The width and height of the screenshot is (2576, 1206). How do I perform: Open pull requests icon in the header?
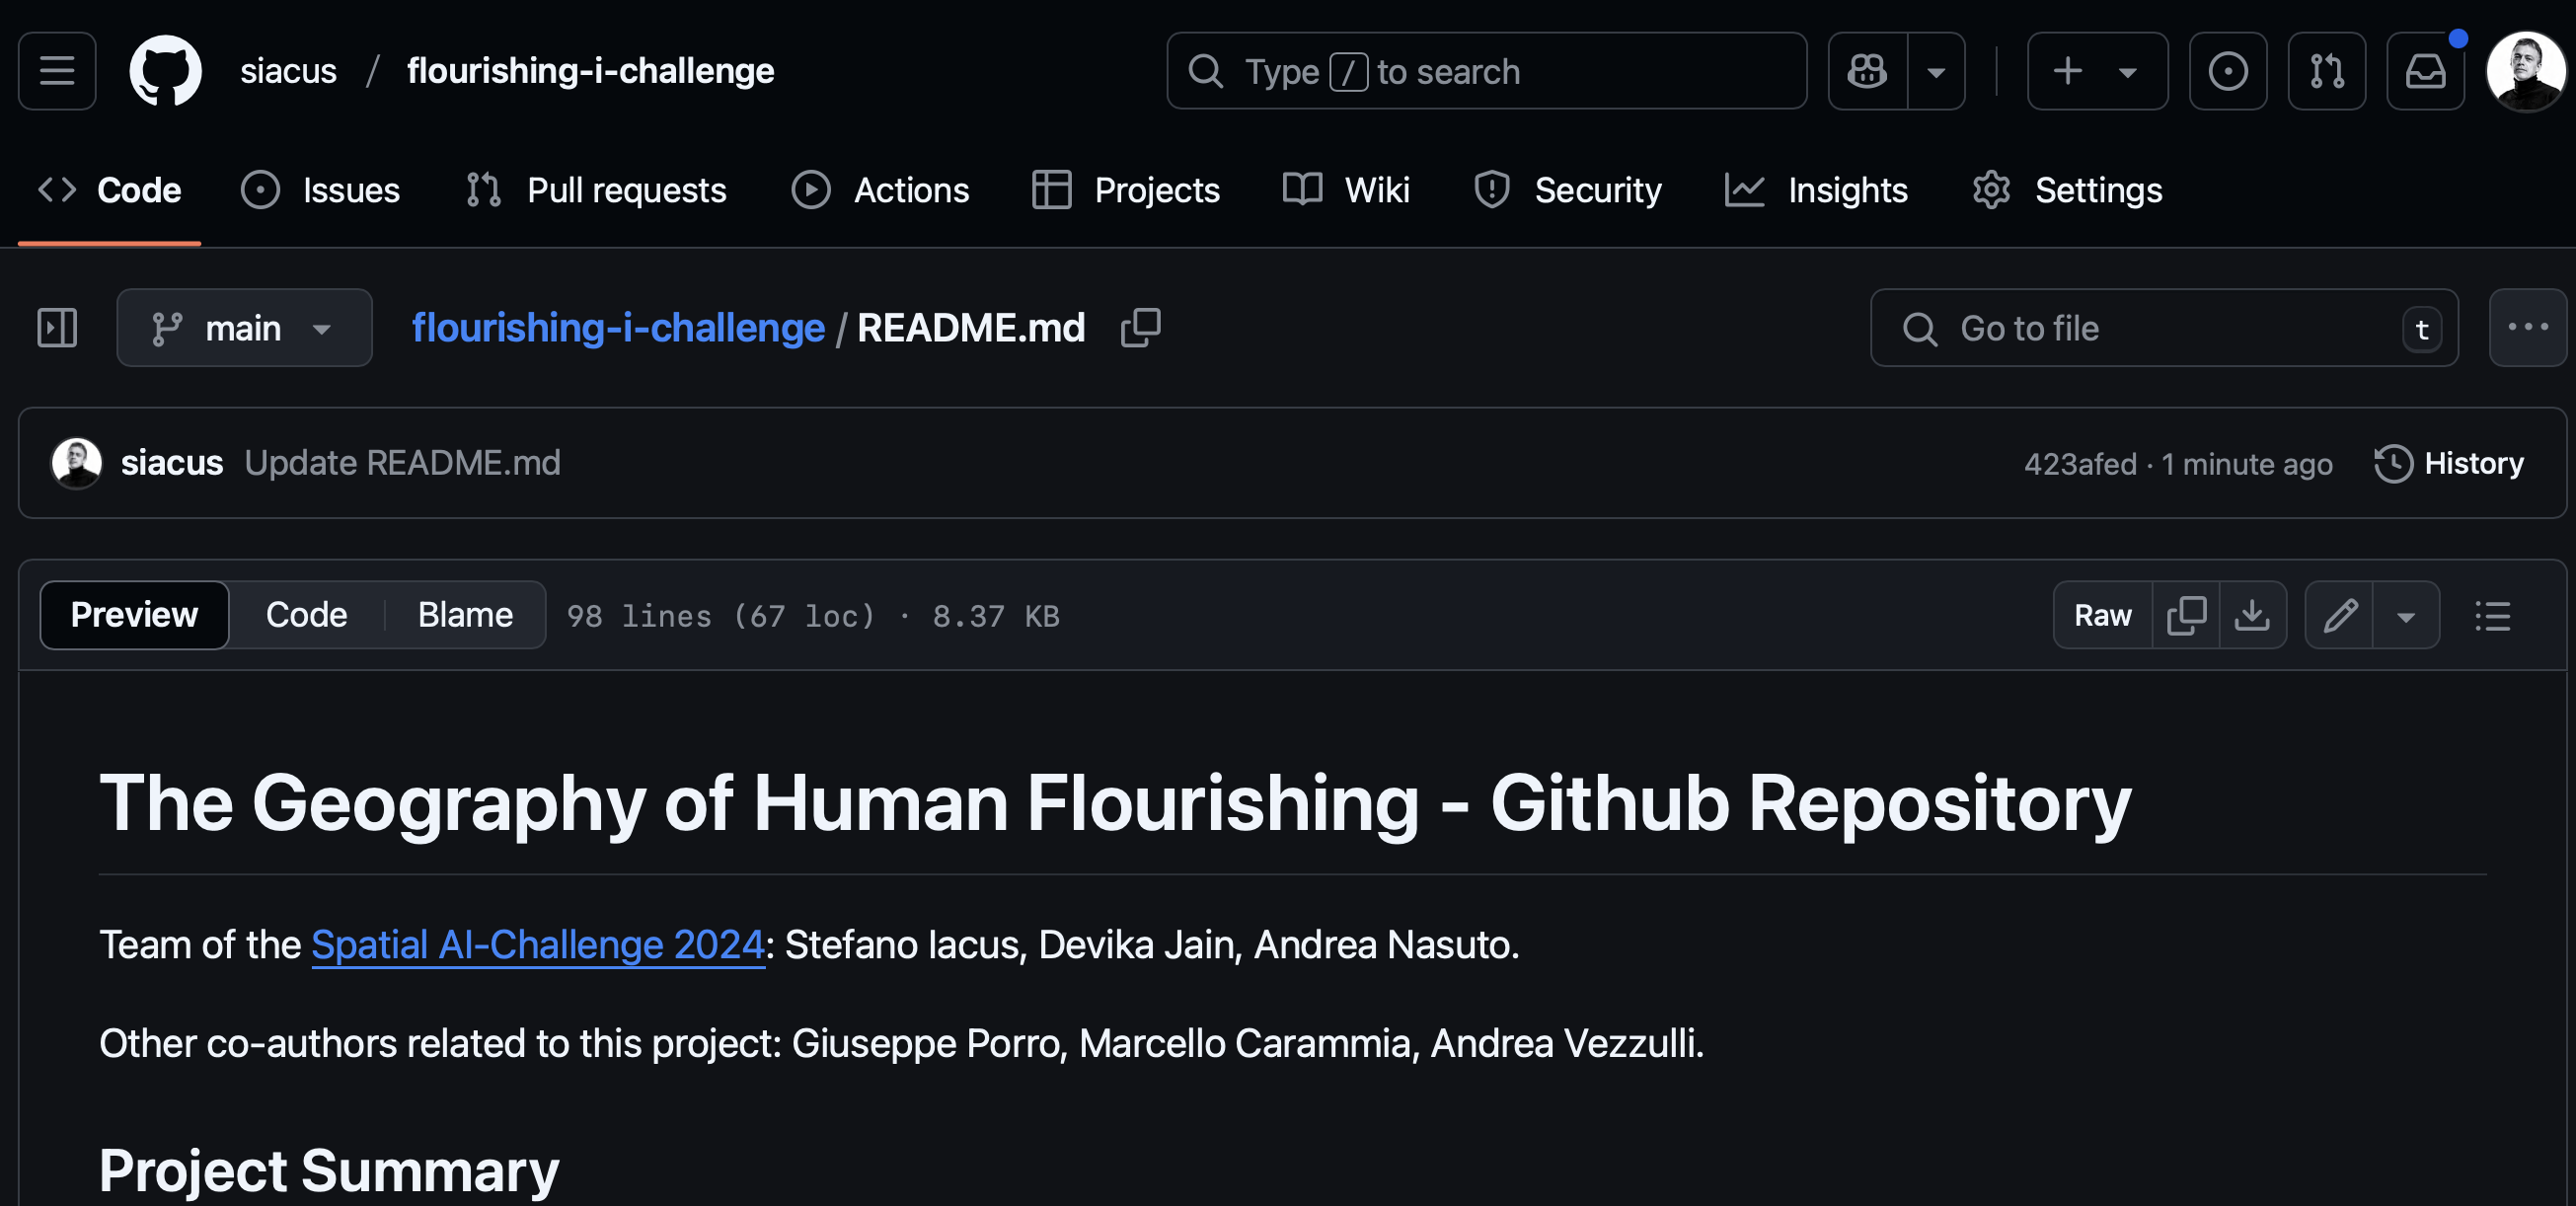pos(2326,71)
